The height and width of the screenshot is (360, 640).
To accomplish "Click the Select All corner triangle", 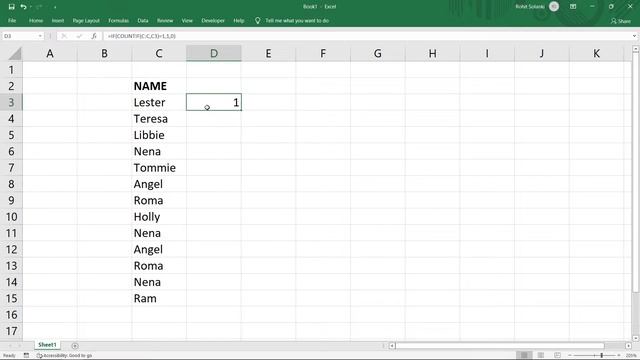I will pyautogui.click(x=15, y=53).
